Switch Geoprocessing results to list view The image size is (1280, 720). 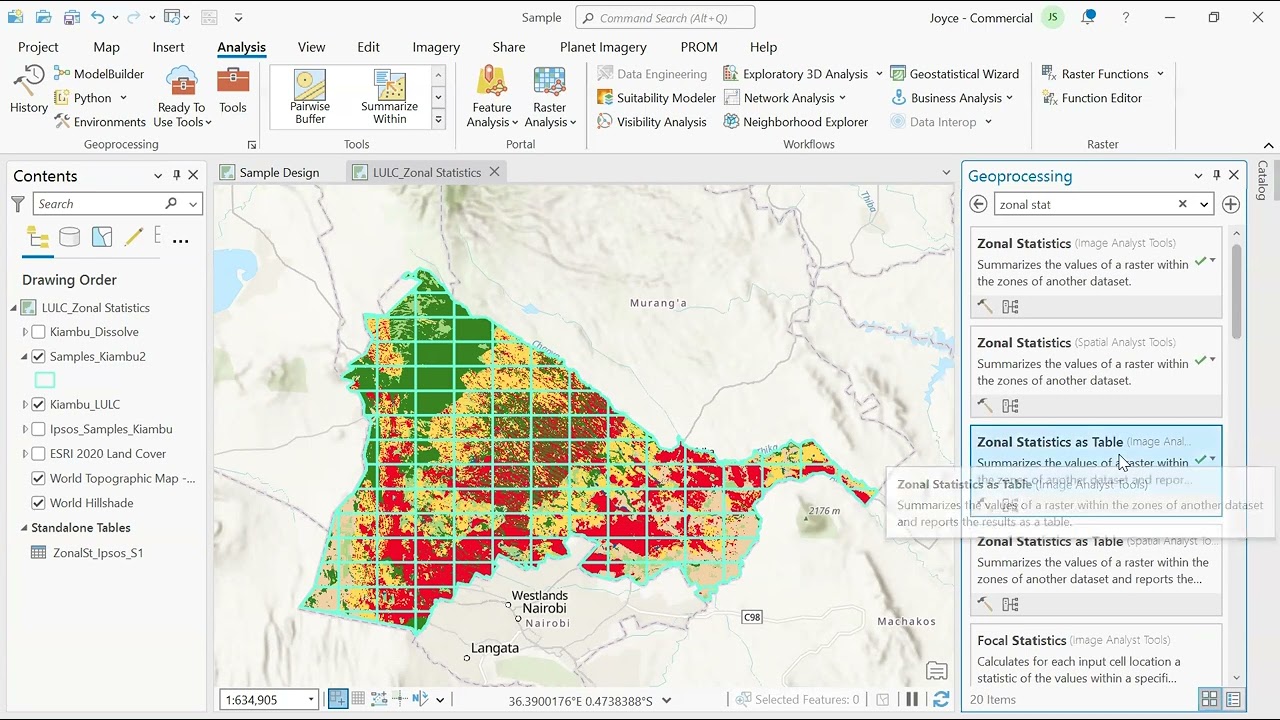point(1233,700)
